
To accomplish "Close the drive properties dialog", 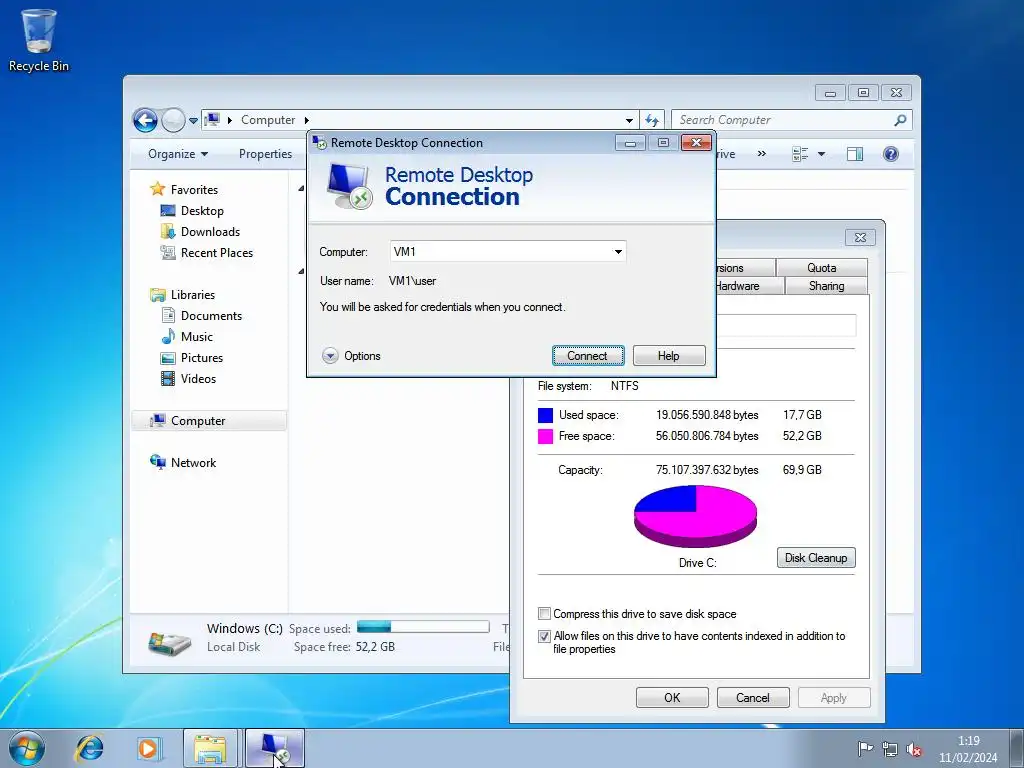I will (860, 238).
